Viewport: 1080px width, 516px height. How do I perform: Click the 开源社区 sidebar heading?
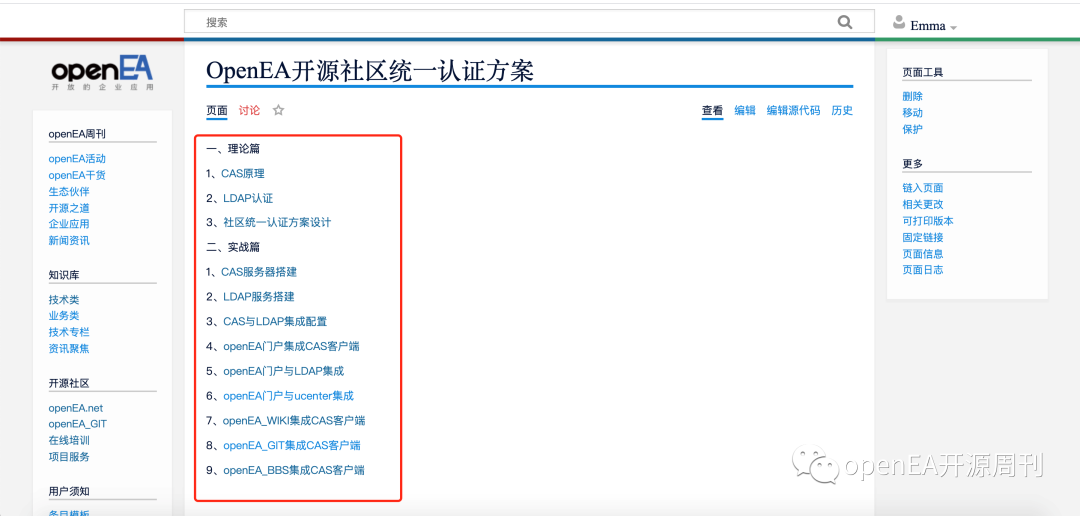click(x=69, y=383)
